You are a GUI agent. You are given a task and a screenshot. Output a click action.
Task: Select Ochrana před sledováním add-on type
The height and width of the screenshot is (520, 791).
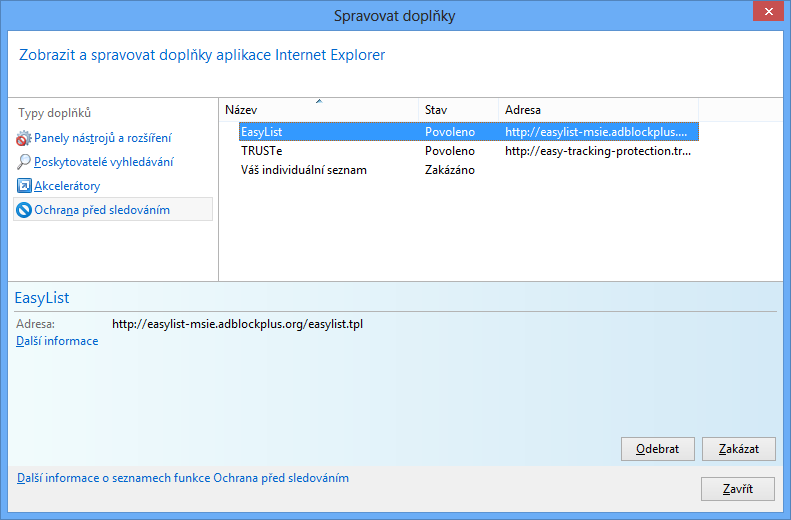101,210
